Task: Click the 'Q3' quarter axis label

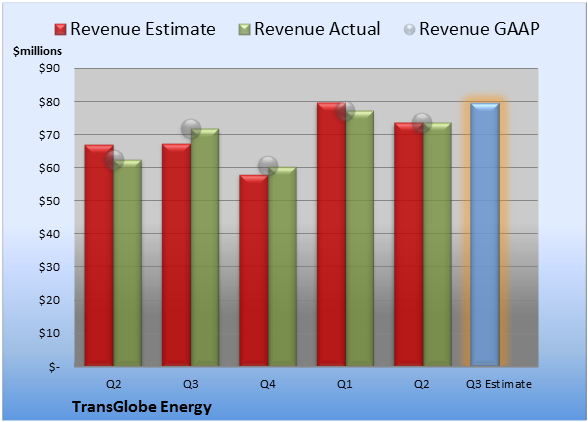Action: point(190,384)
